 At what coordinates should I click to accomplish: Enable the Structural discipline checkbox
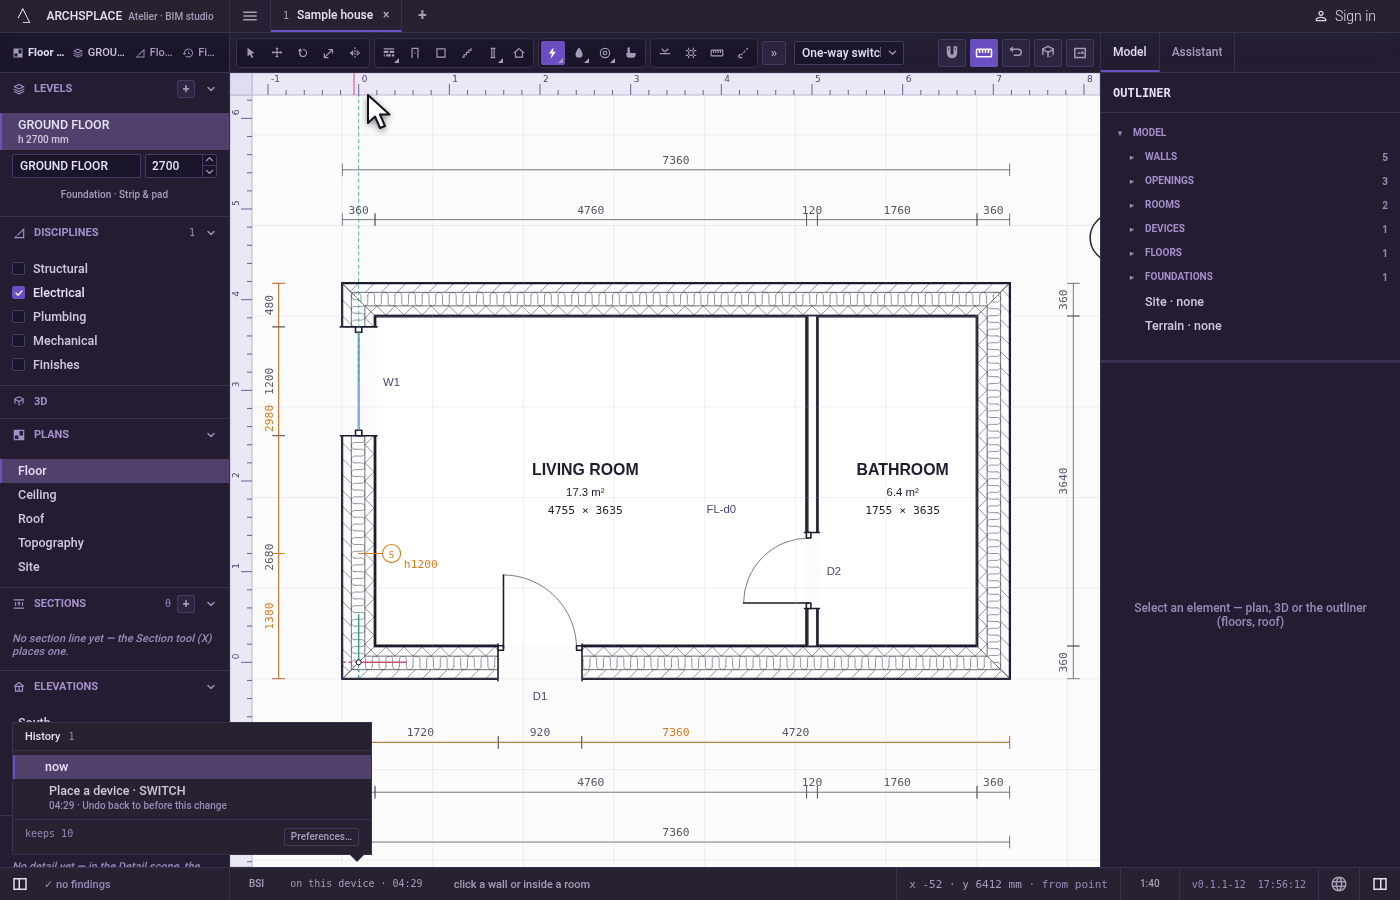(18, 269)
